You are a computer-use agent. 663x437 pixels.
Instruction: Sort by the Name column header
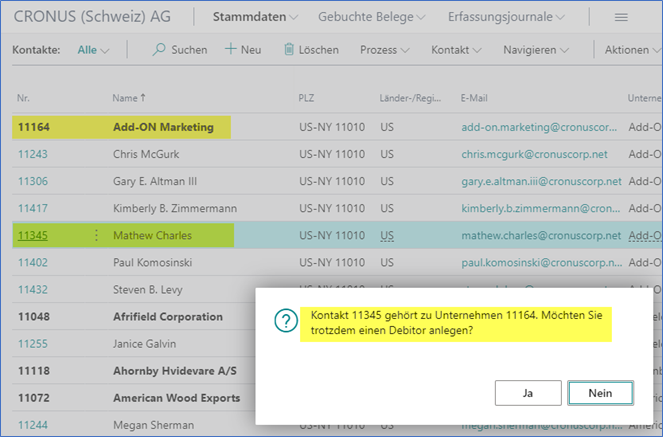coord(128,97)
